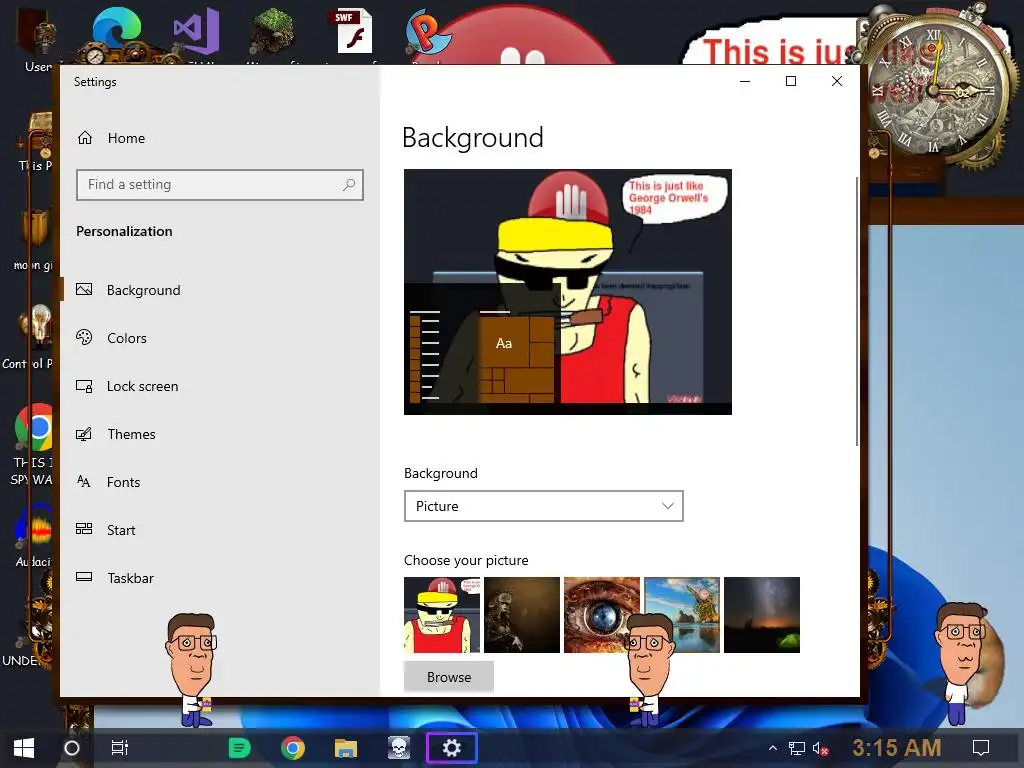Open the skull icon app on taskbar
Viewport: 1024px width, 768px height.
[x=398, y=748]
